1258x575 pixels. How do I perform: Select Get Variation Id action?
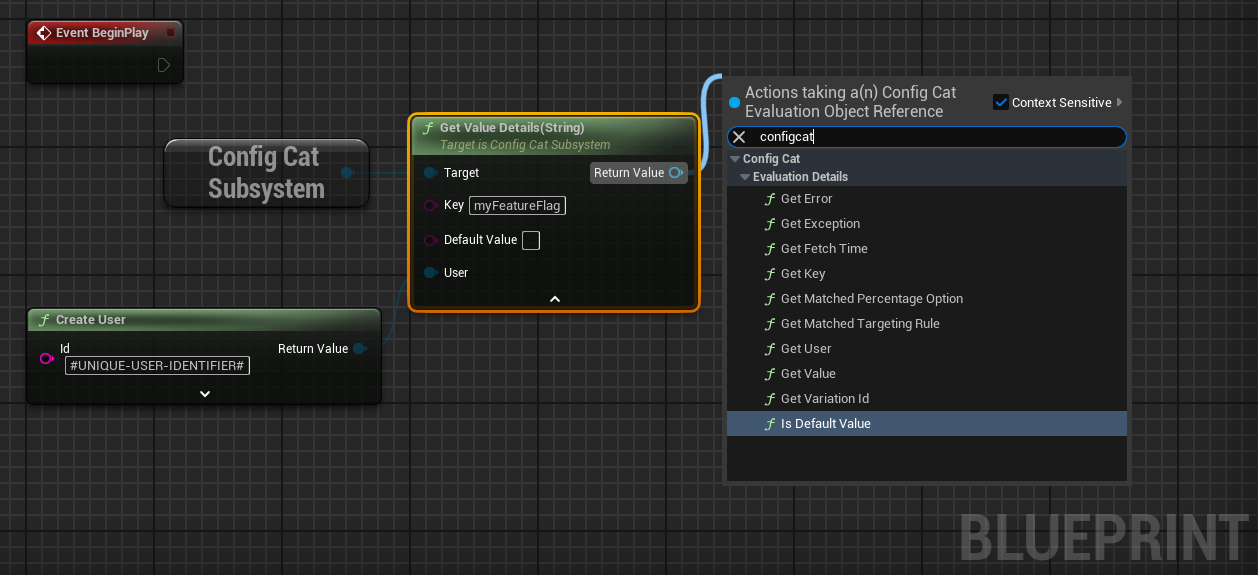(927, 399)
